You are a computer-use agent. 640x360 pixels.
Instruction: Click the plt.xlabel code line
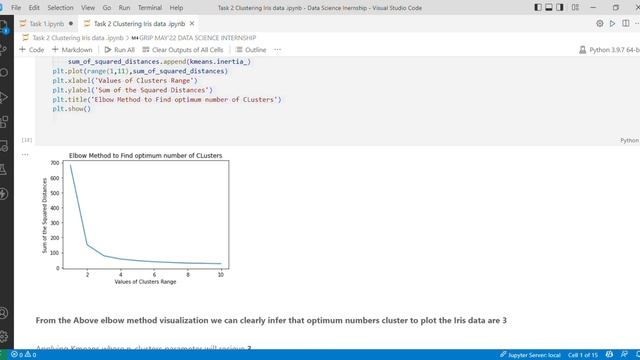coord(124,80)
